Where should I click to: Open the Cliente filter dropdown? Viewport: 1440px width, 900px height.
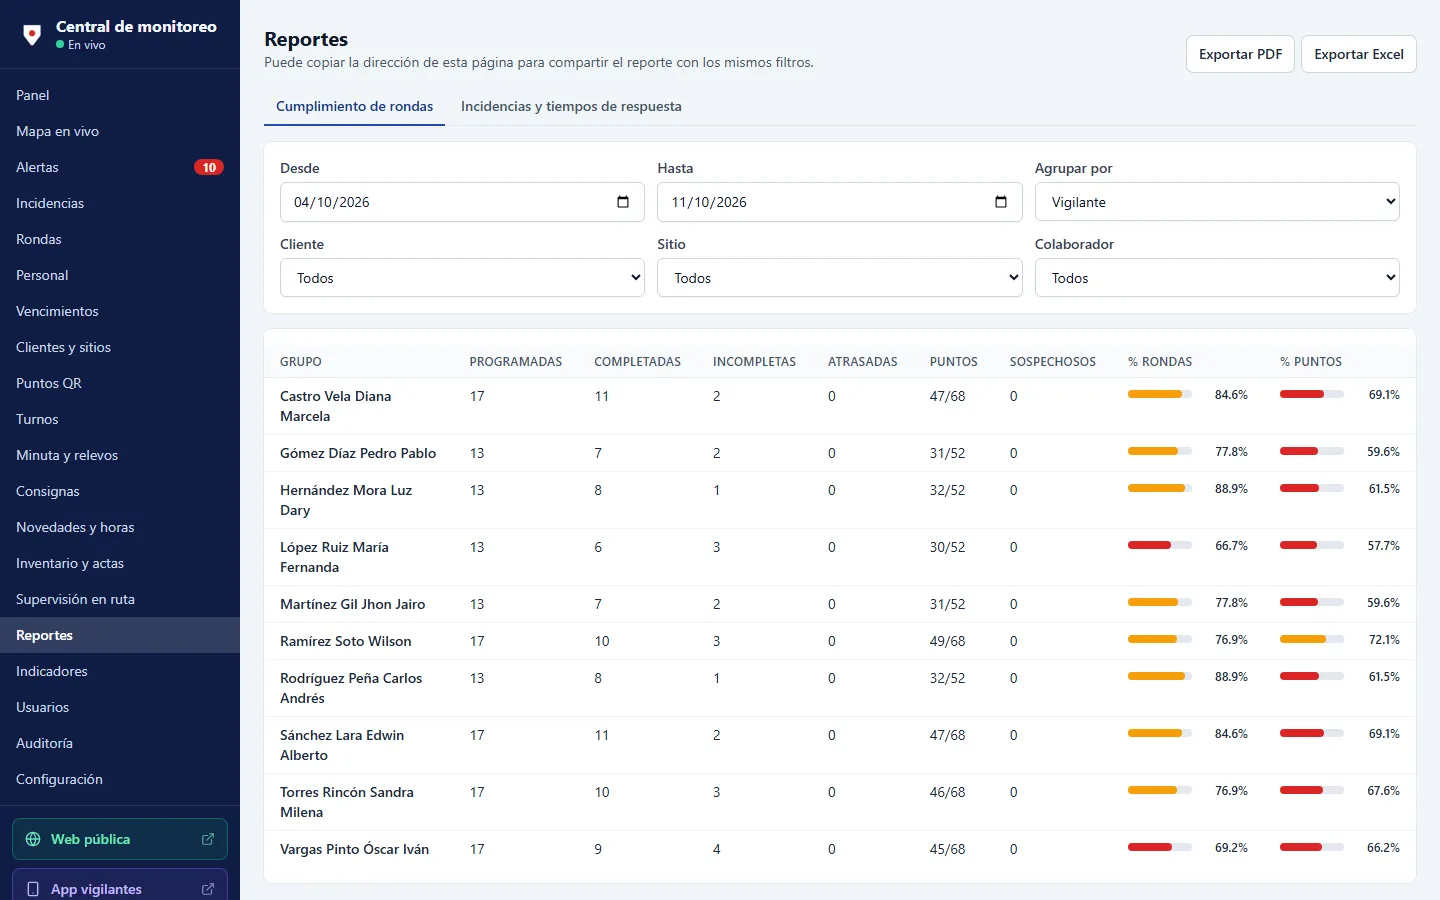pyautogui.click(x=462, y=278)
